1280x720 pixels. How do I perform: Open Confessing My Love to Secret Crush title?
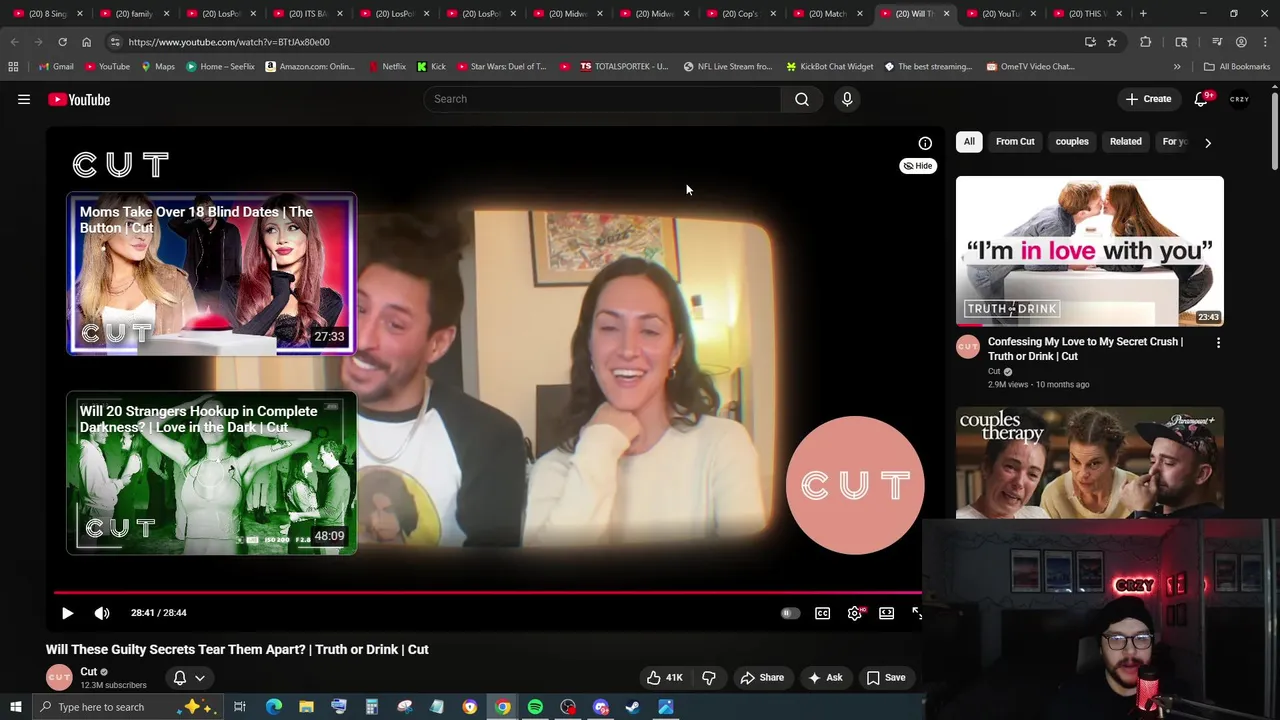(x=1085, y=349)
